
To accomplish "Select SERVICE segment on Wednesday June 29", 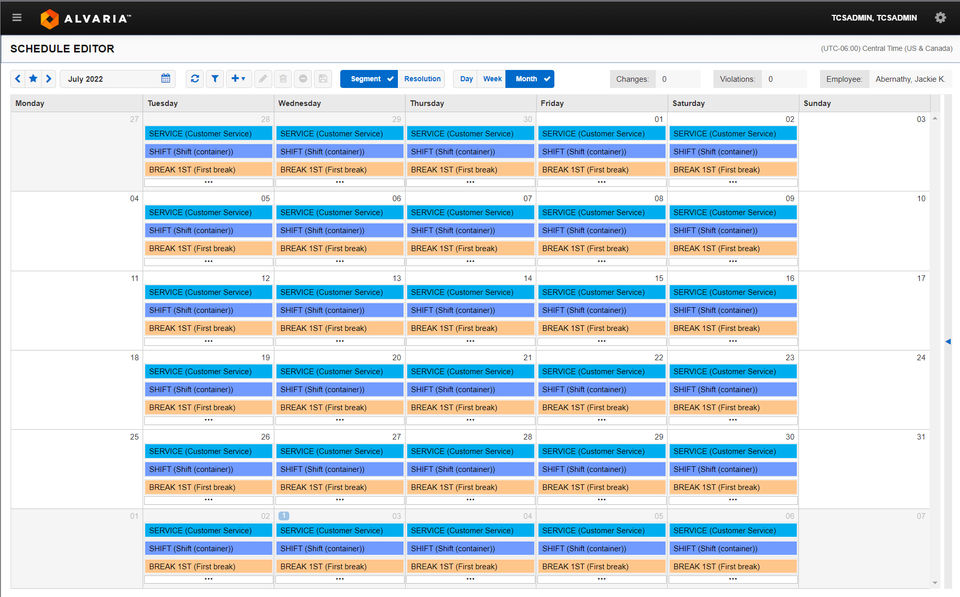I will (x=340, y=133).
